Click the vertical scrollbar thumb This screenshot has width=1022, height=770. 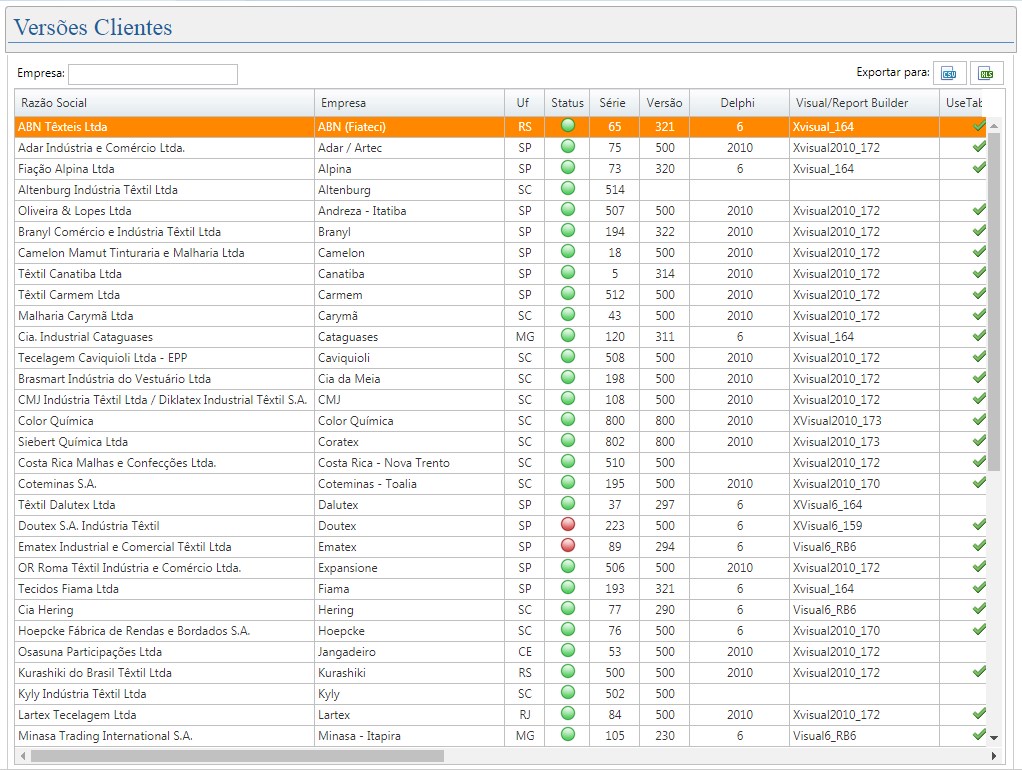(994, 302)
